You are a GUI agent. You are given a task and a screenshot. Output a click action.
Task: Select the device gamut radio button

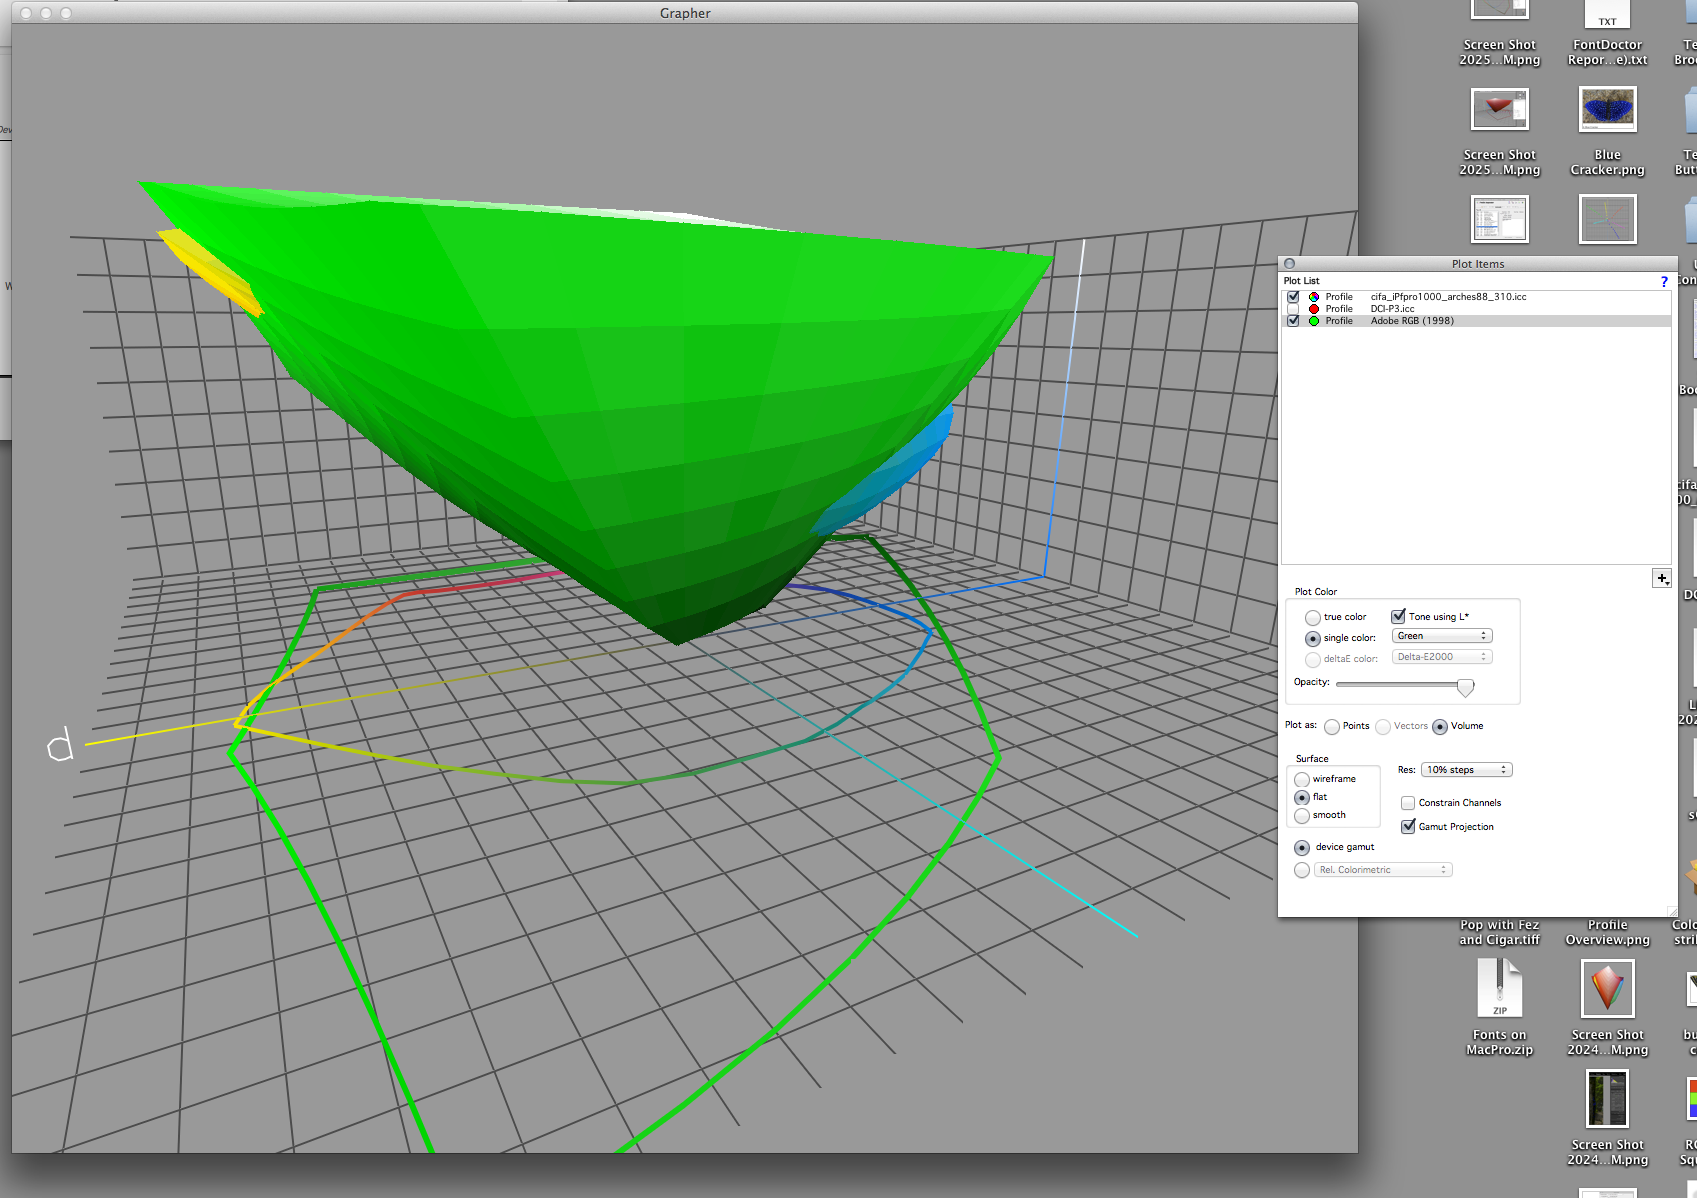(1301, 848)
